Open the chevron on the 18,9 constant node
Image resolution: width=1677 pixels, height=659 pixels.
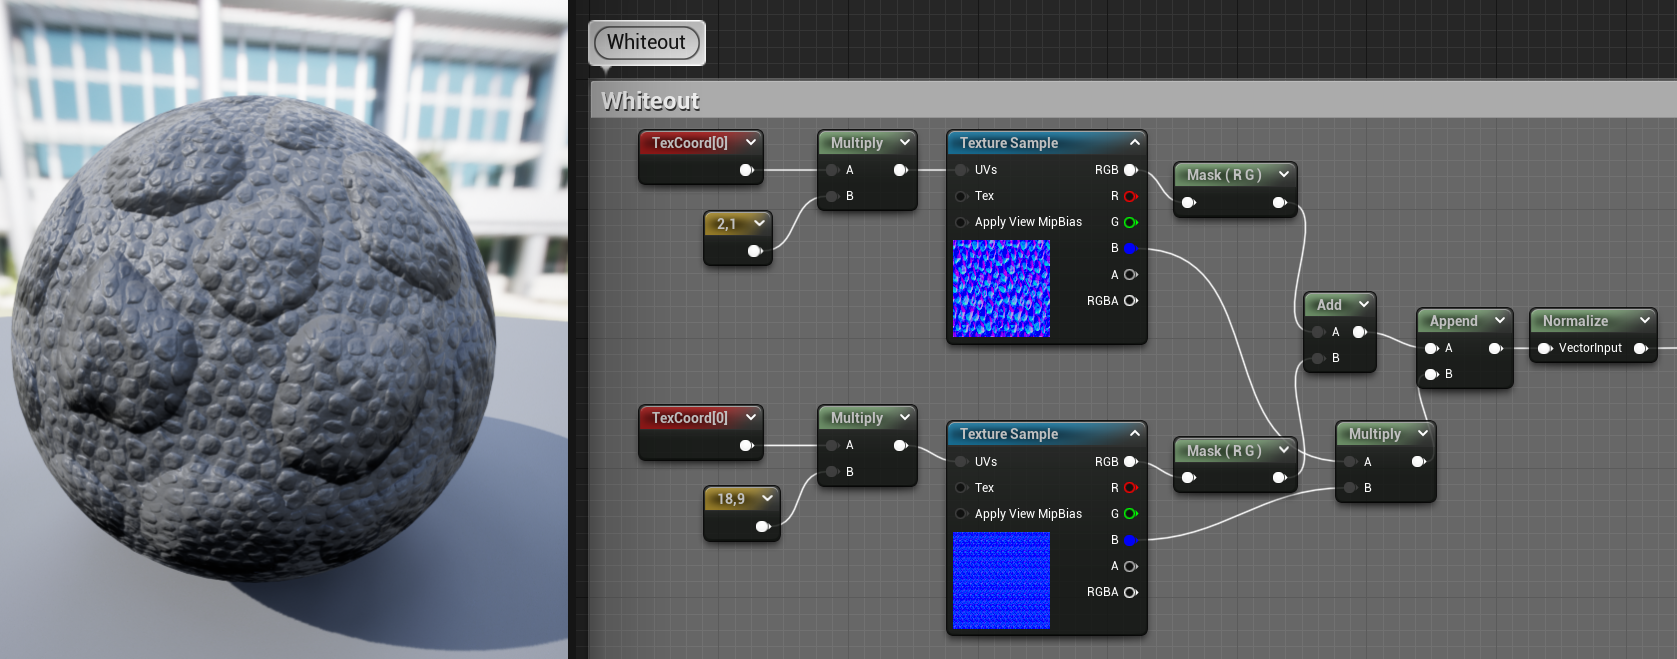[767, 498]
